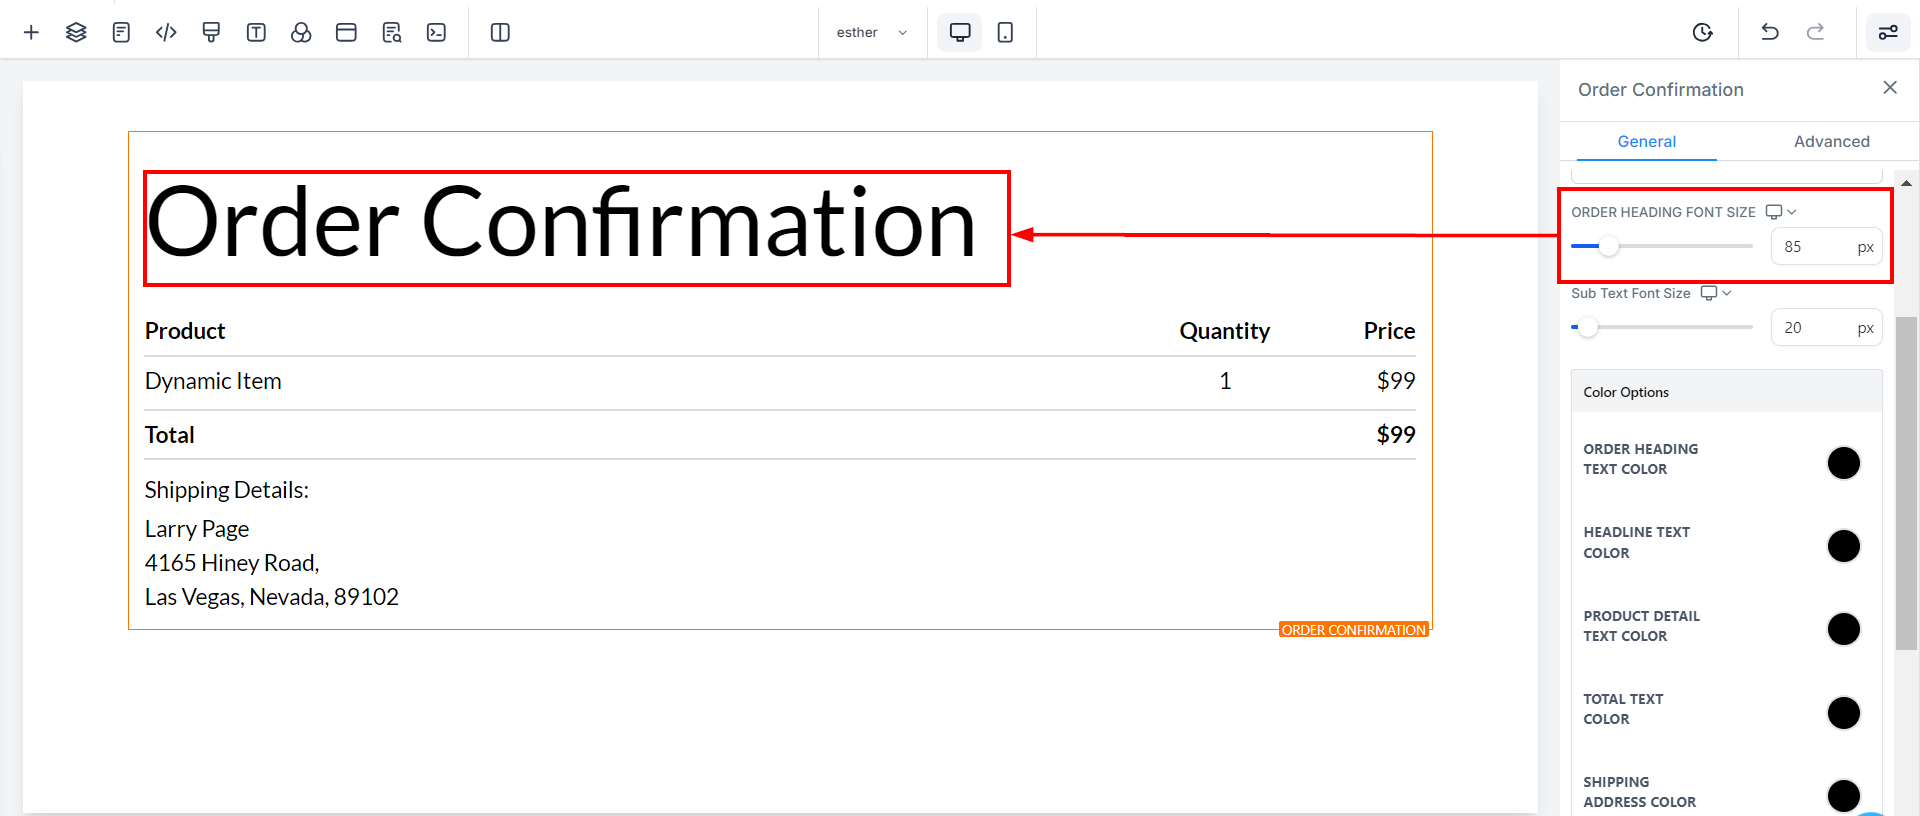This screenshot has height=816, width=1920.
Task: Switch to the Advanced tab
Action: [1832, 141]
